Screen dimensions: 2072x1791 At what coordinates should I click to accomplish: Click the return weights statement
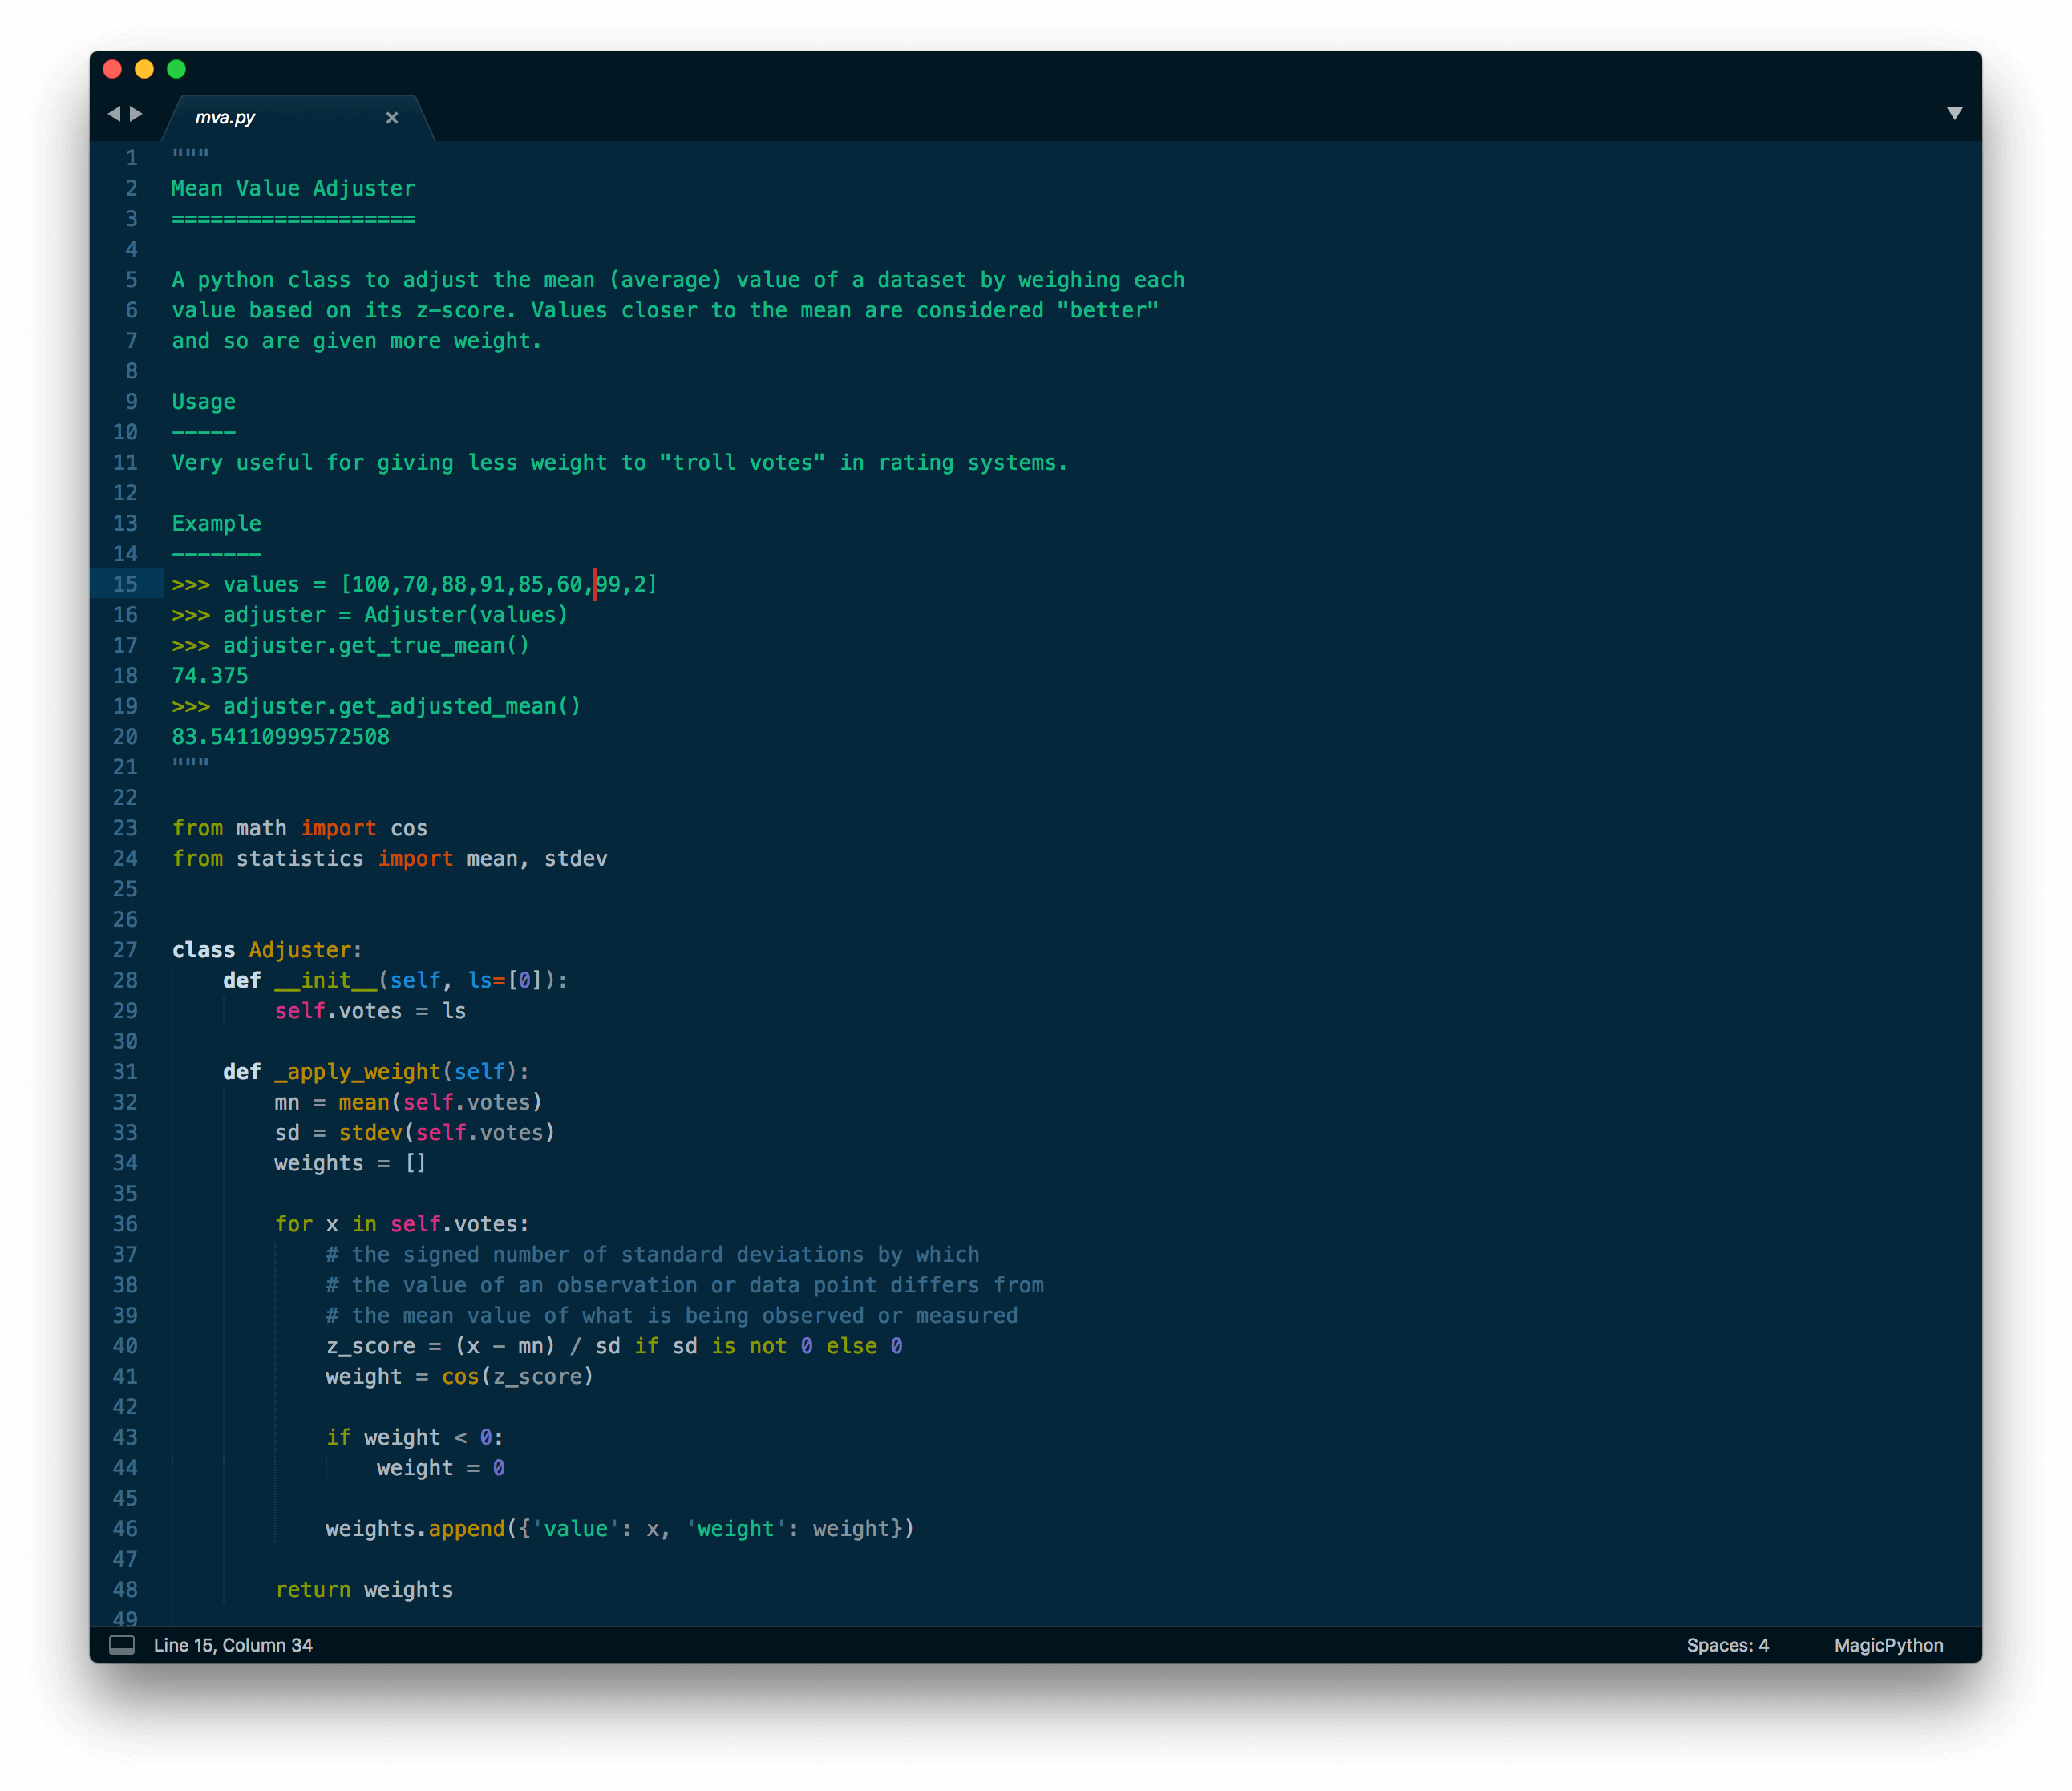click(364, 1590)
